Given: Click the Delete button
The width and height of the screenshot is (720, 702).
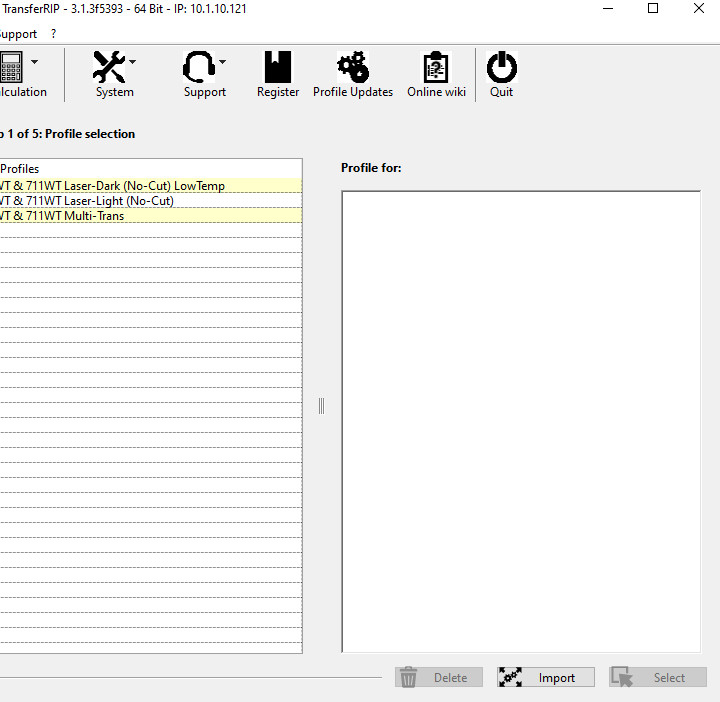Looking at the screenshot, I should click(x=439, y=677).
